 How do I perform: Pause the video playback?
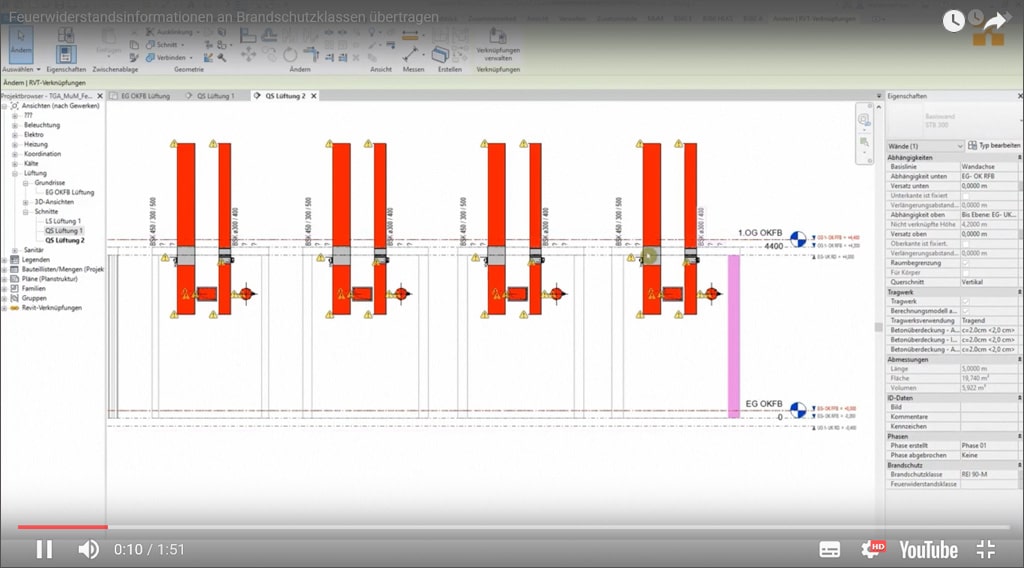click(44, 549)
